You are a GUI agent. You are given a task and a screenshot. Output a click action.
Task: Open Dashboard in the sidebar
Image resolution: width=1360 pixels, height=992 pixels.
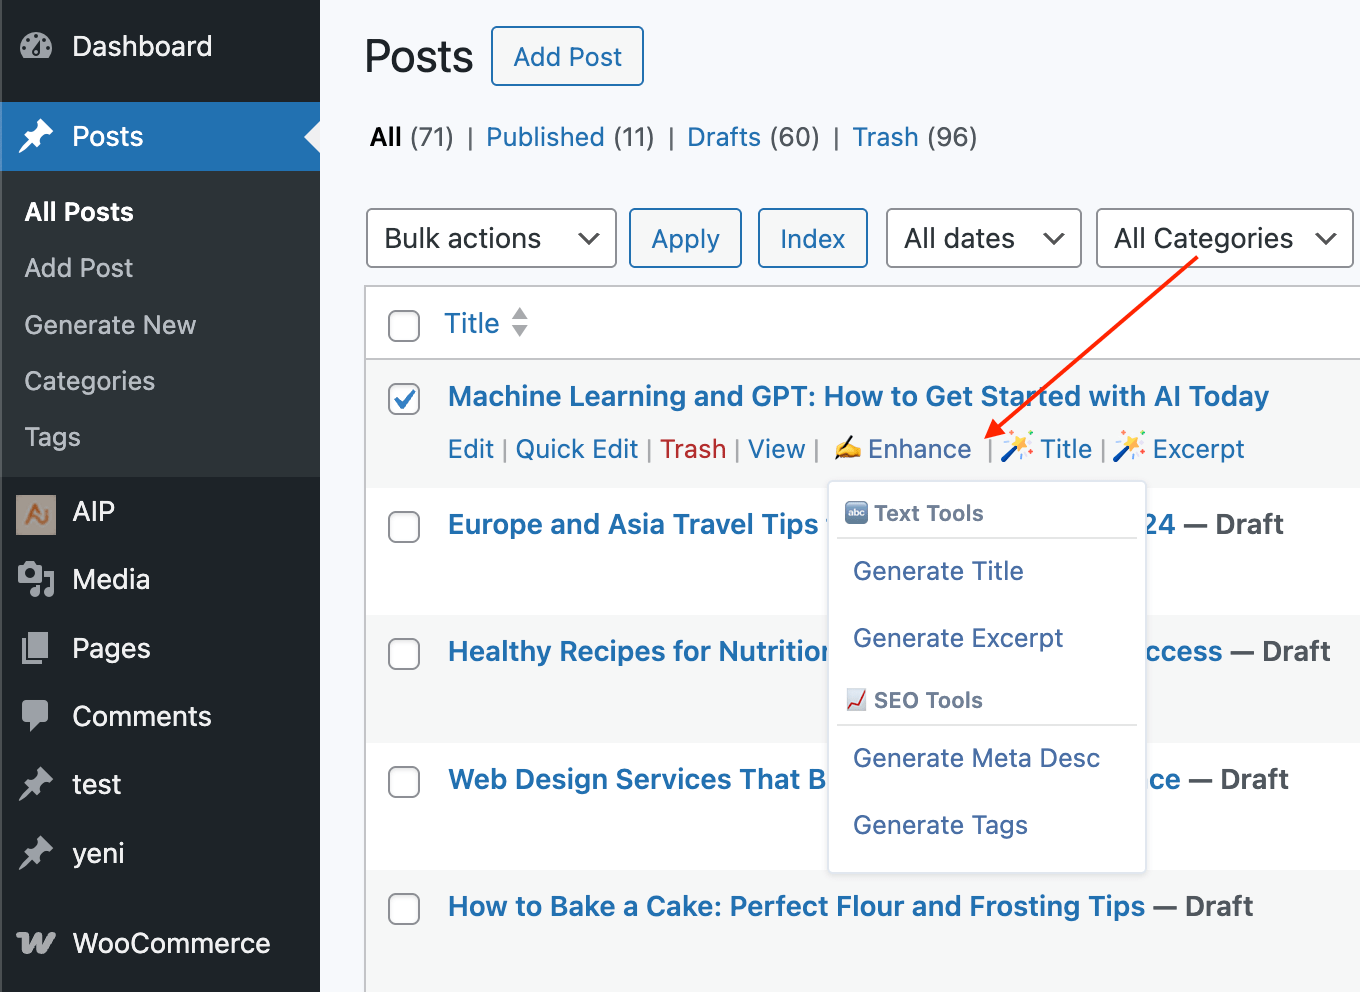pos(142,46)
